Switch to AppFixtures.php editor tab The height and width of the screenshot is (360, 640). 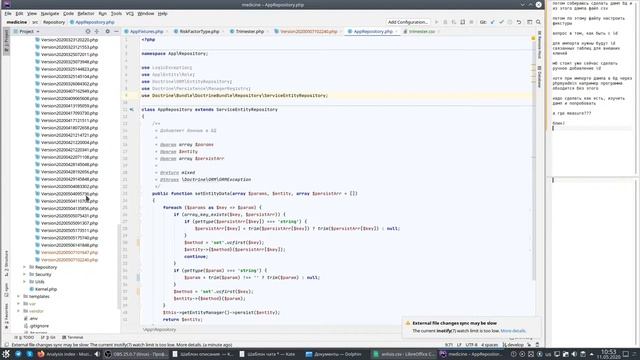coord(146,31)
